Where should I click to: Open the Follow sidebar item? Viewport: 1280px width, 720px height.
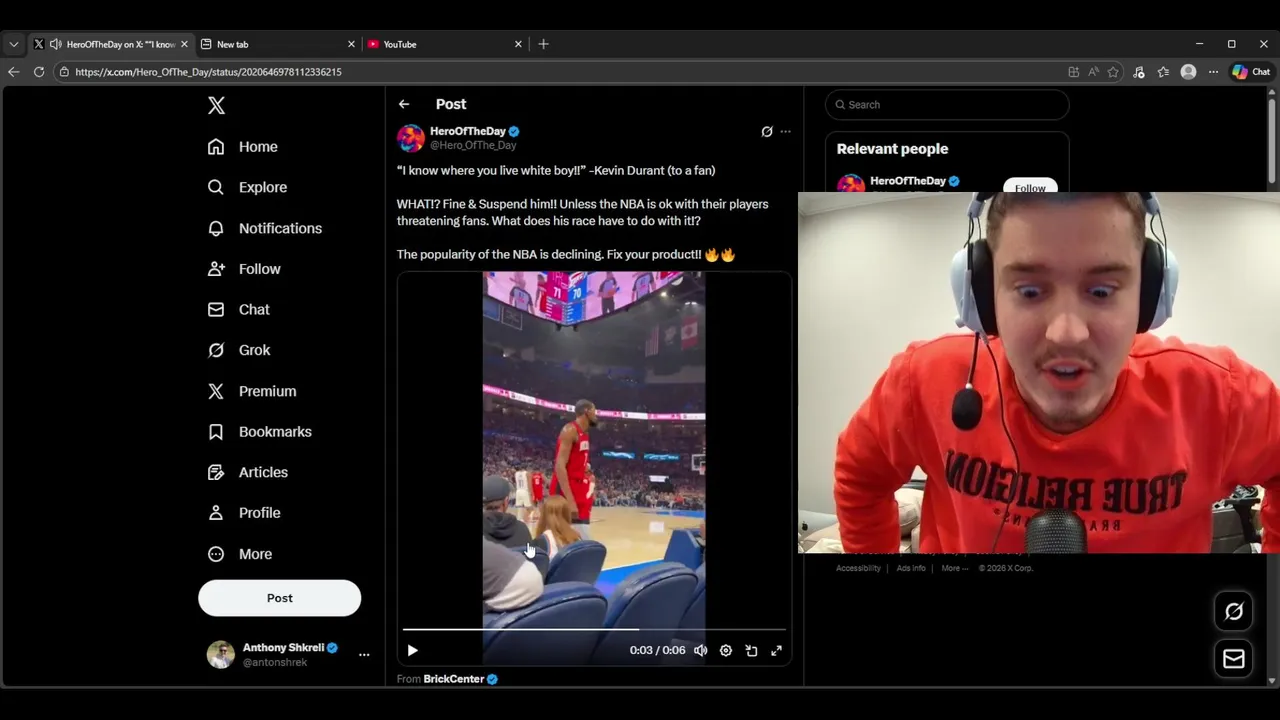coord(244,269)
